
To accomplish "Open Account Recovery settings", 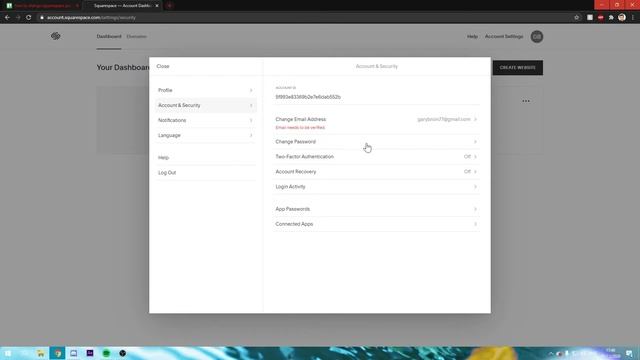I will point(376,172).
